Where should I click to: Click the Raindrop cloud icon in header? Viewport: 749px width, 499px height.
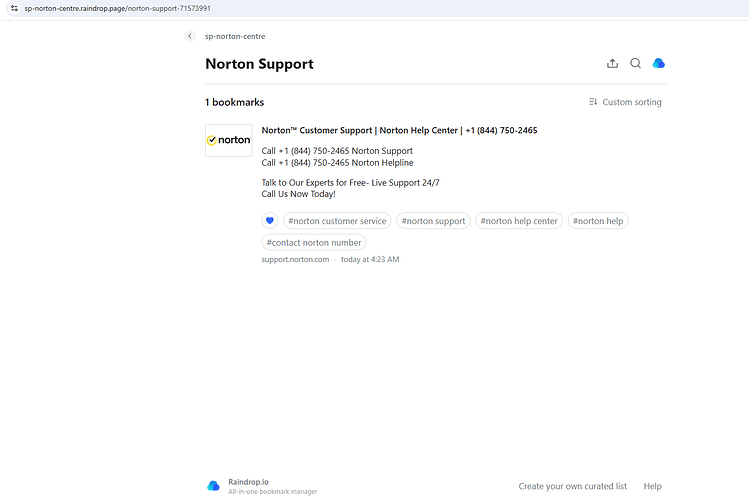click(x=658, y=63)
